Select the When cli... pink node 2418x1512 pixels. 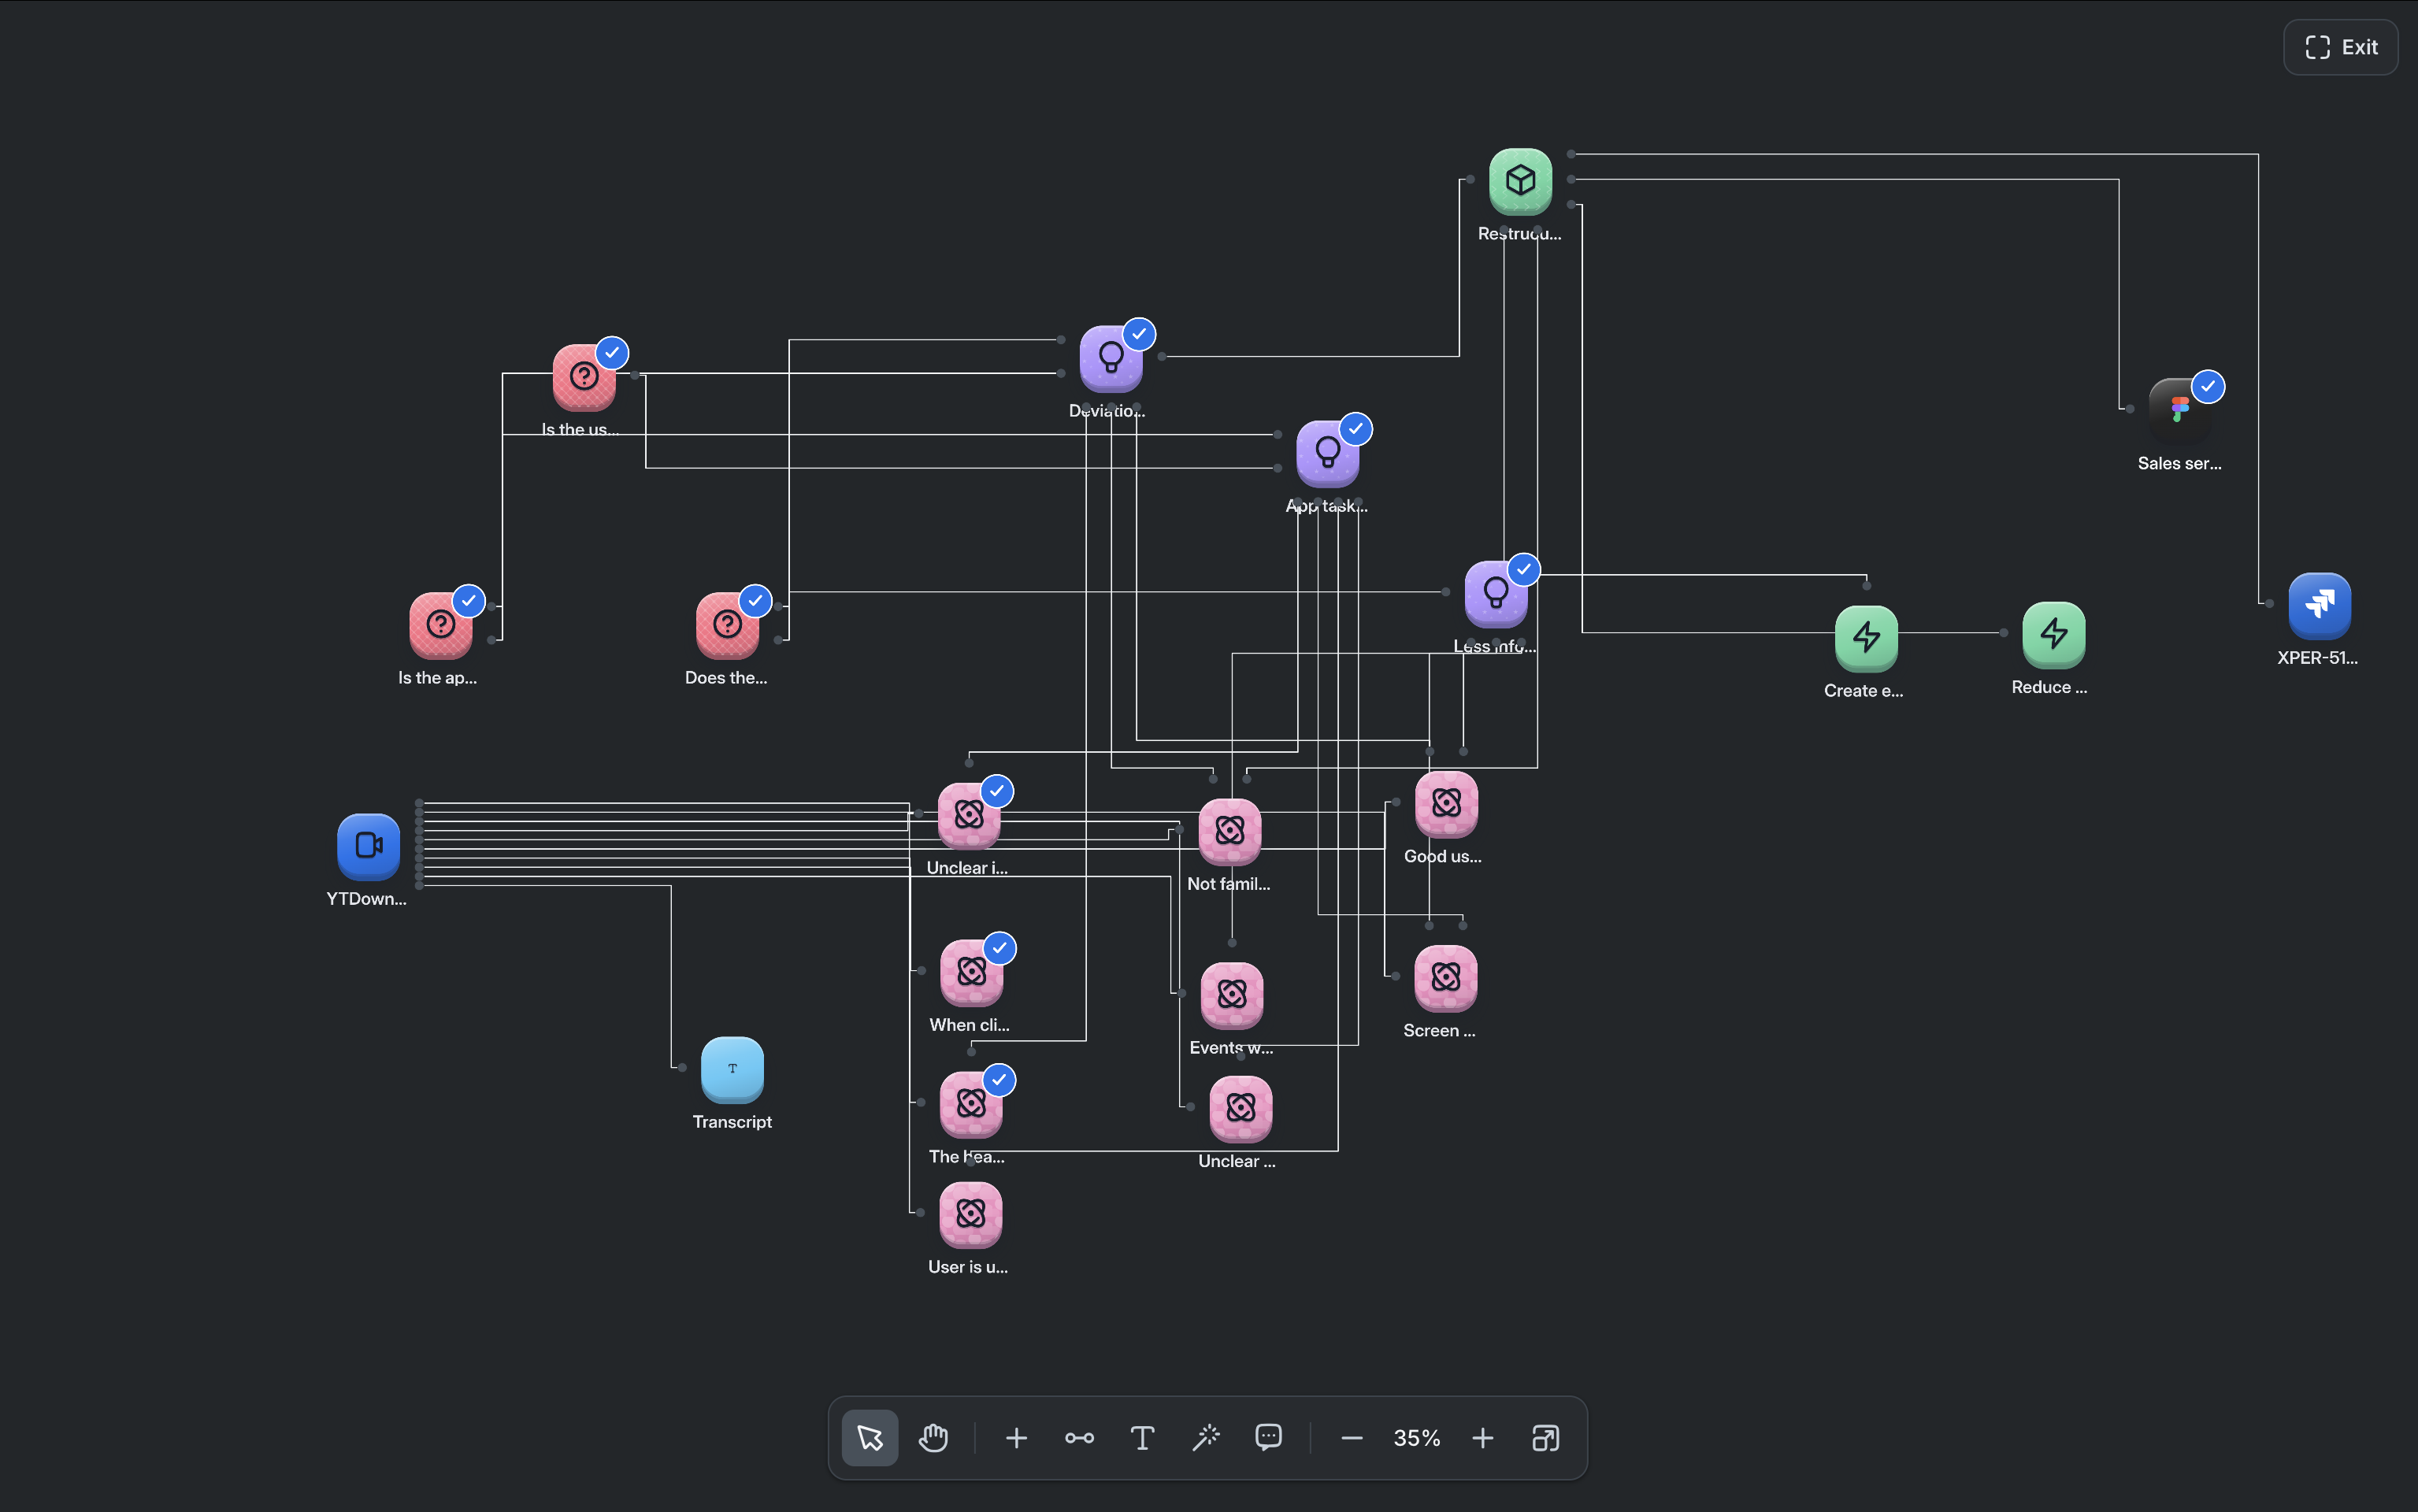[972, 972]
